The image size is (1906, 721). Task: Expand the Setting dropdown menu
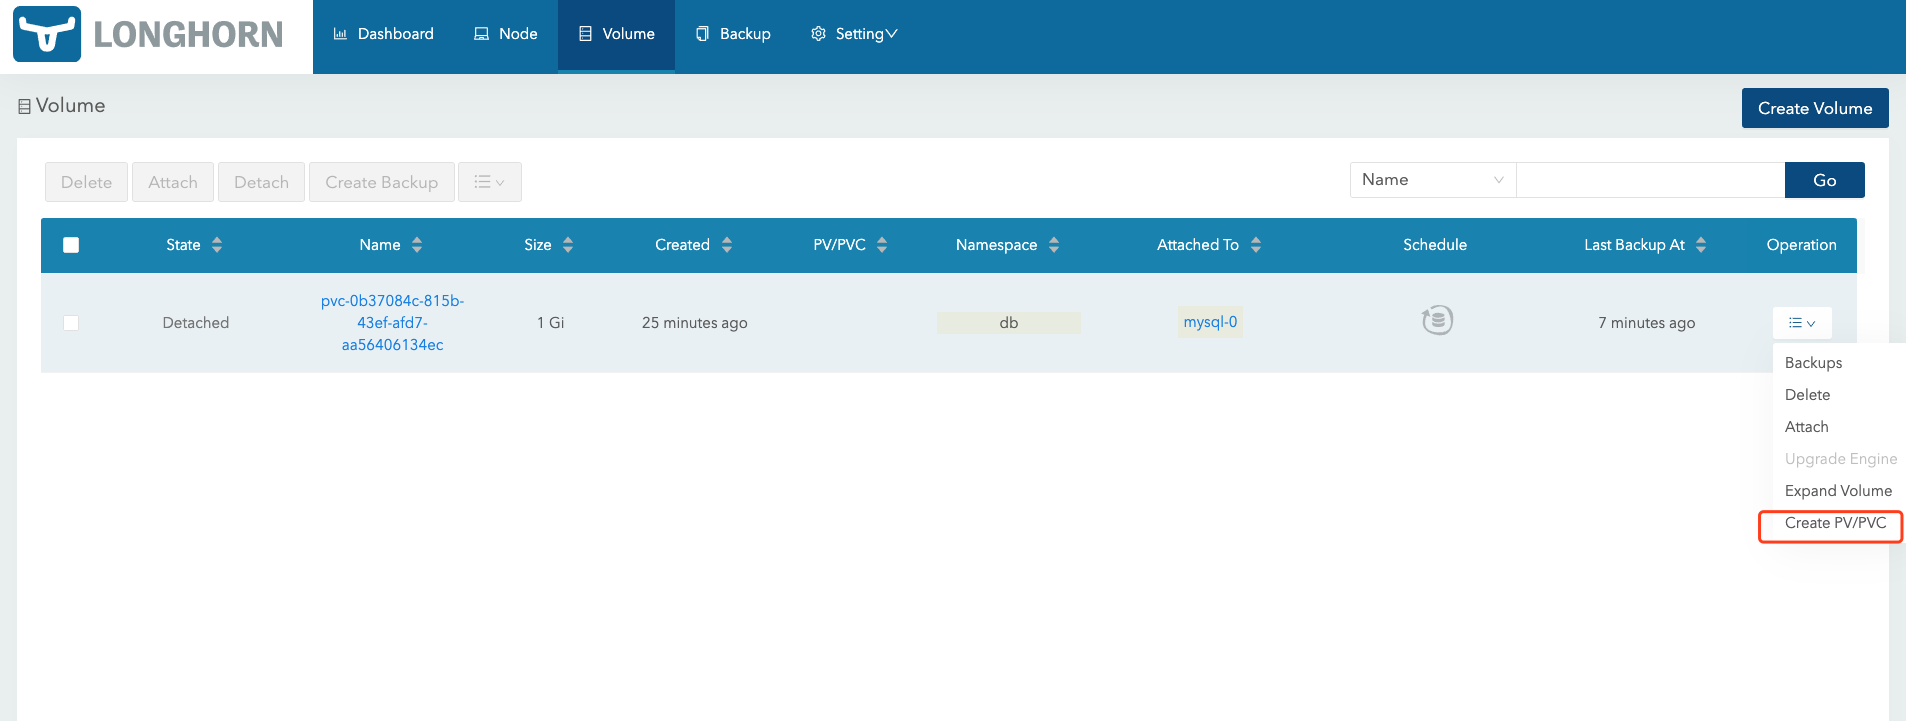point(854,34)
